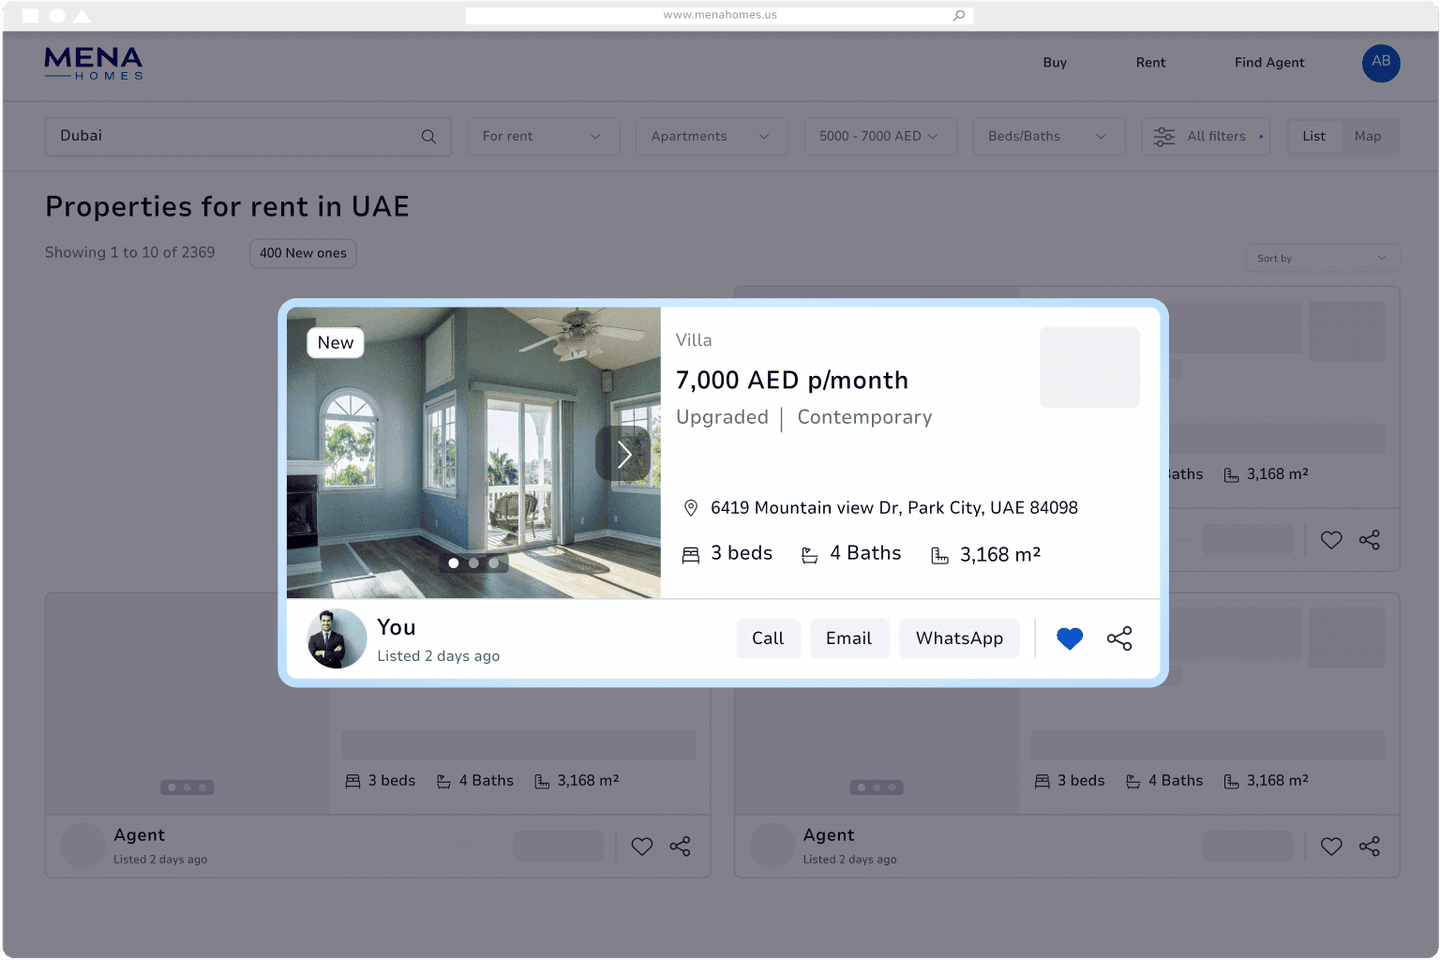Switch to Map view tab
Viewport: 1440px width, 960px height.
tap(1367, 137)
